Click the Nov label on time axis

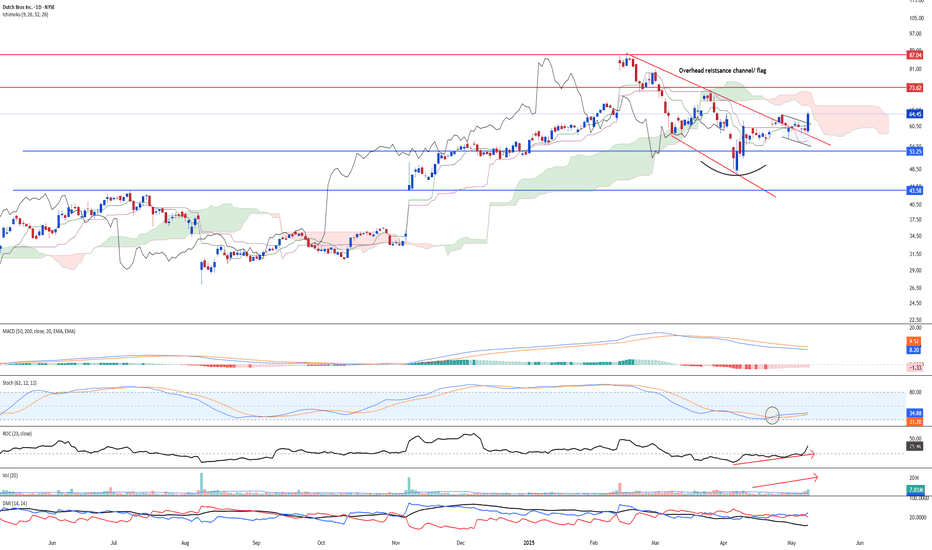[396, 543]
